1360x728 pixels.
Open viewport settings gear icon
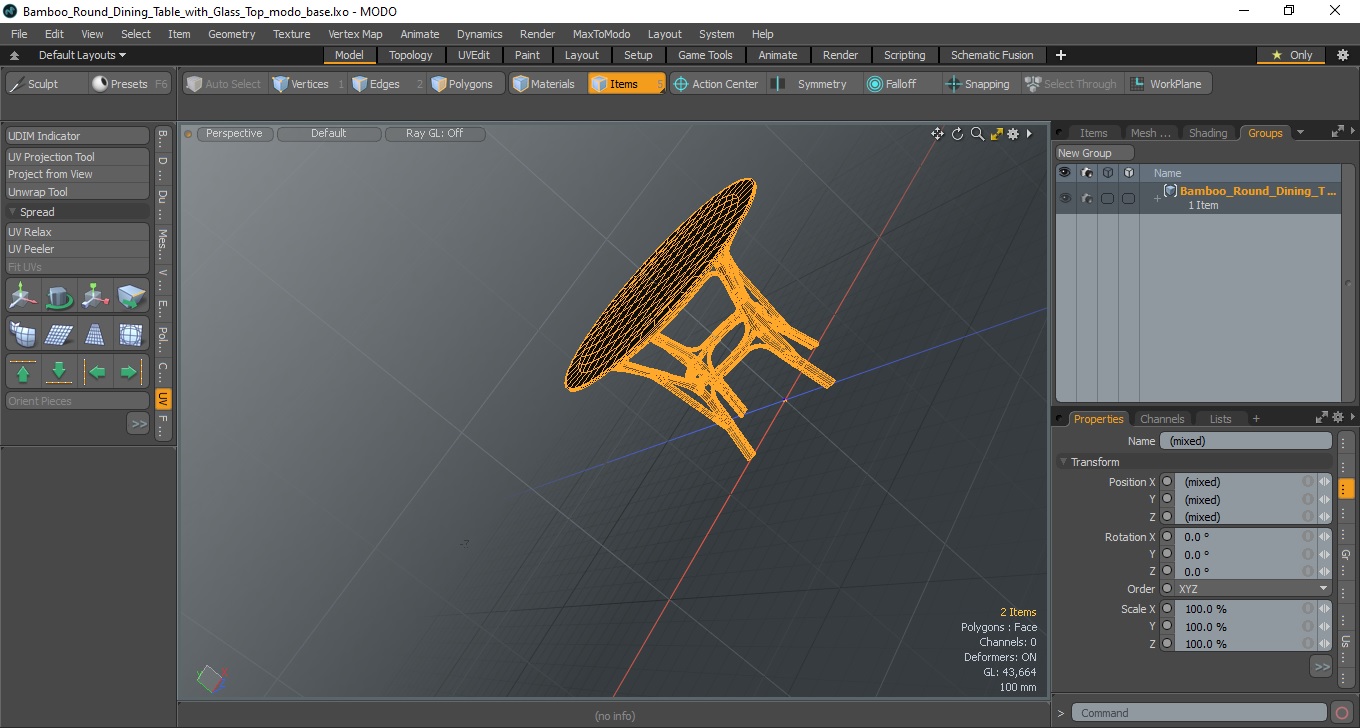[1013, 133]
